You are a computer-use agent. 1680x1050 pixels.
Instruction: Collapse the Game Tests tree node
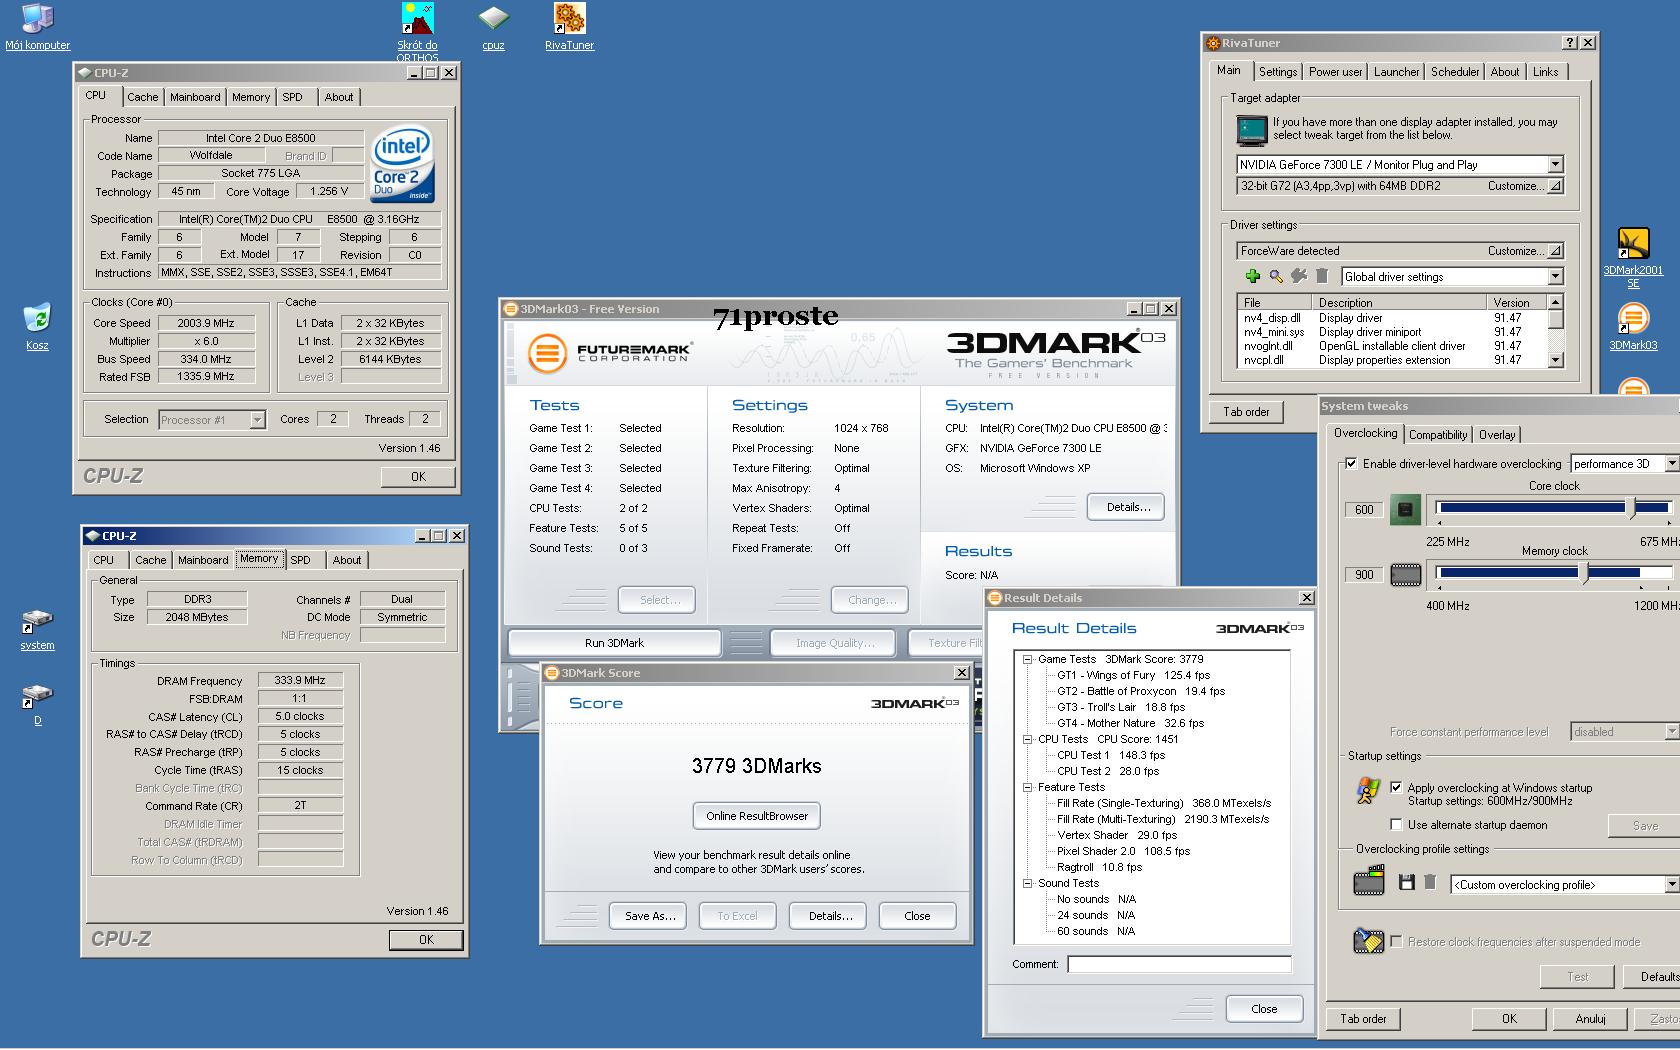[1027, 660]
